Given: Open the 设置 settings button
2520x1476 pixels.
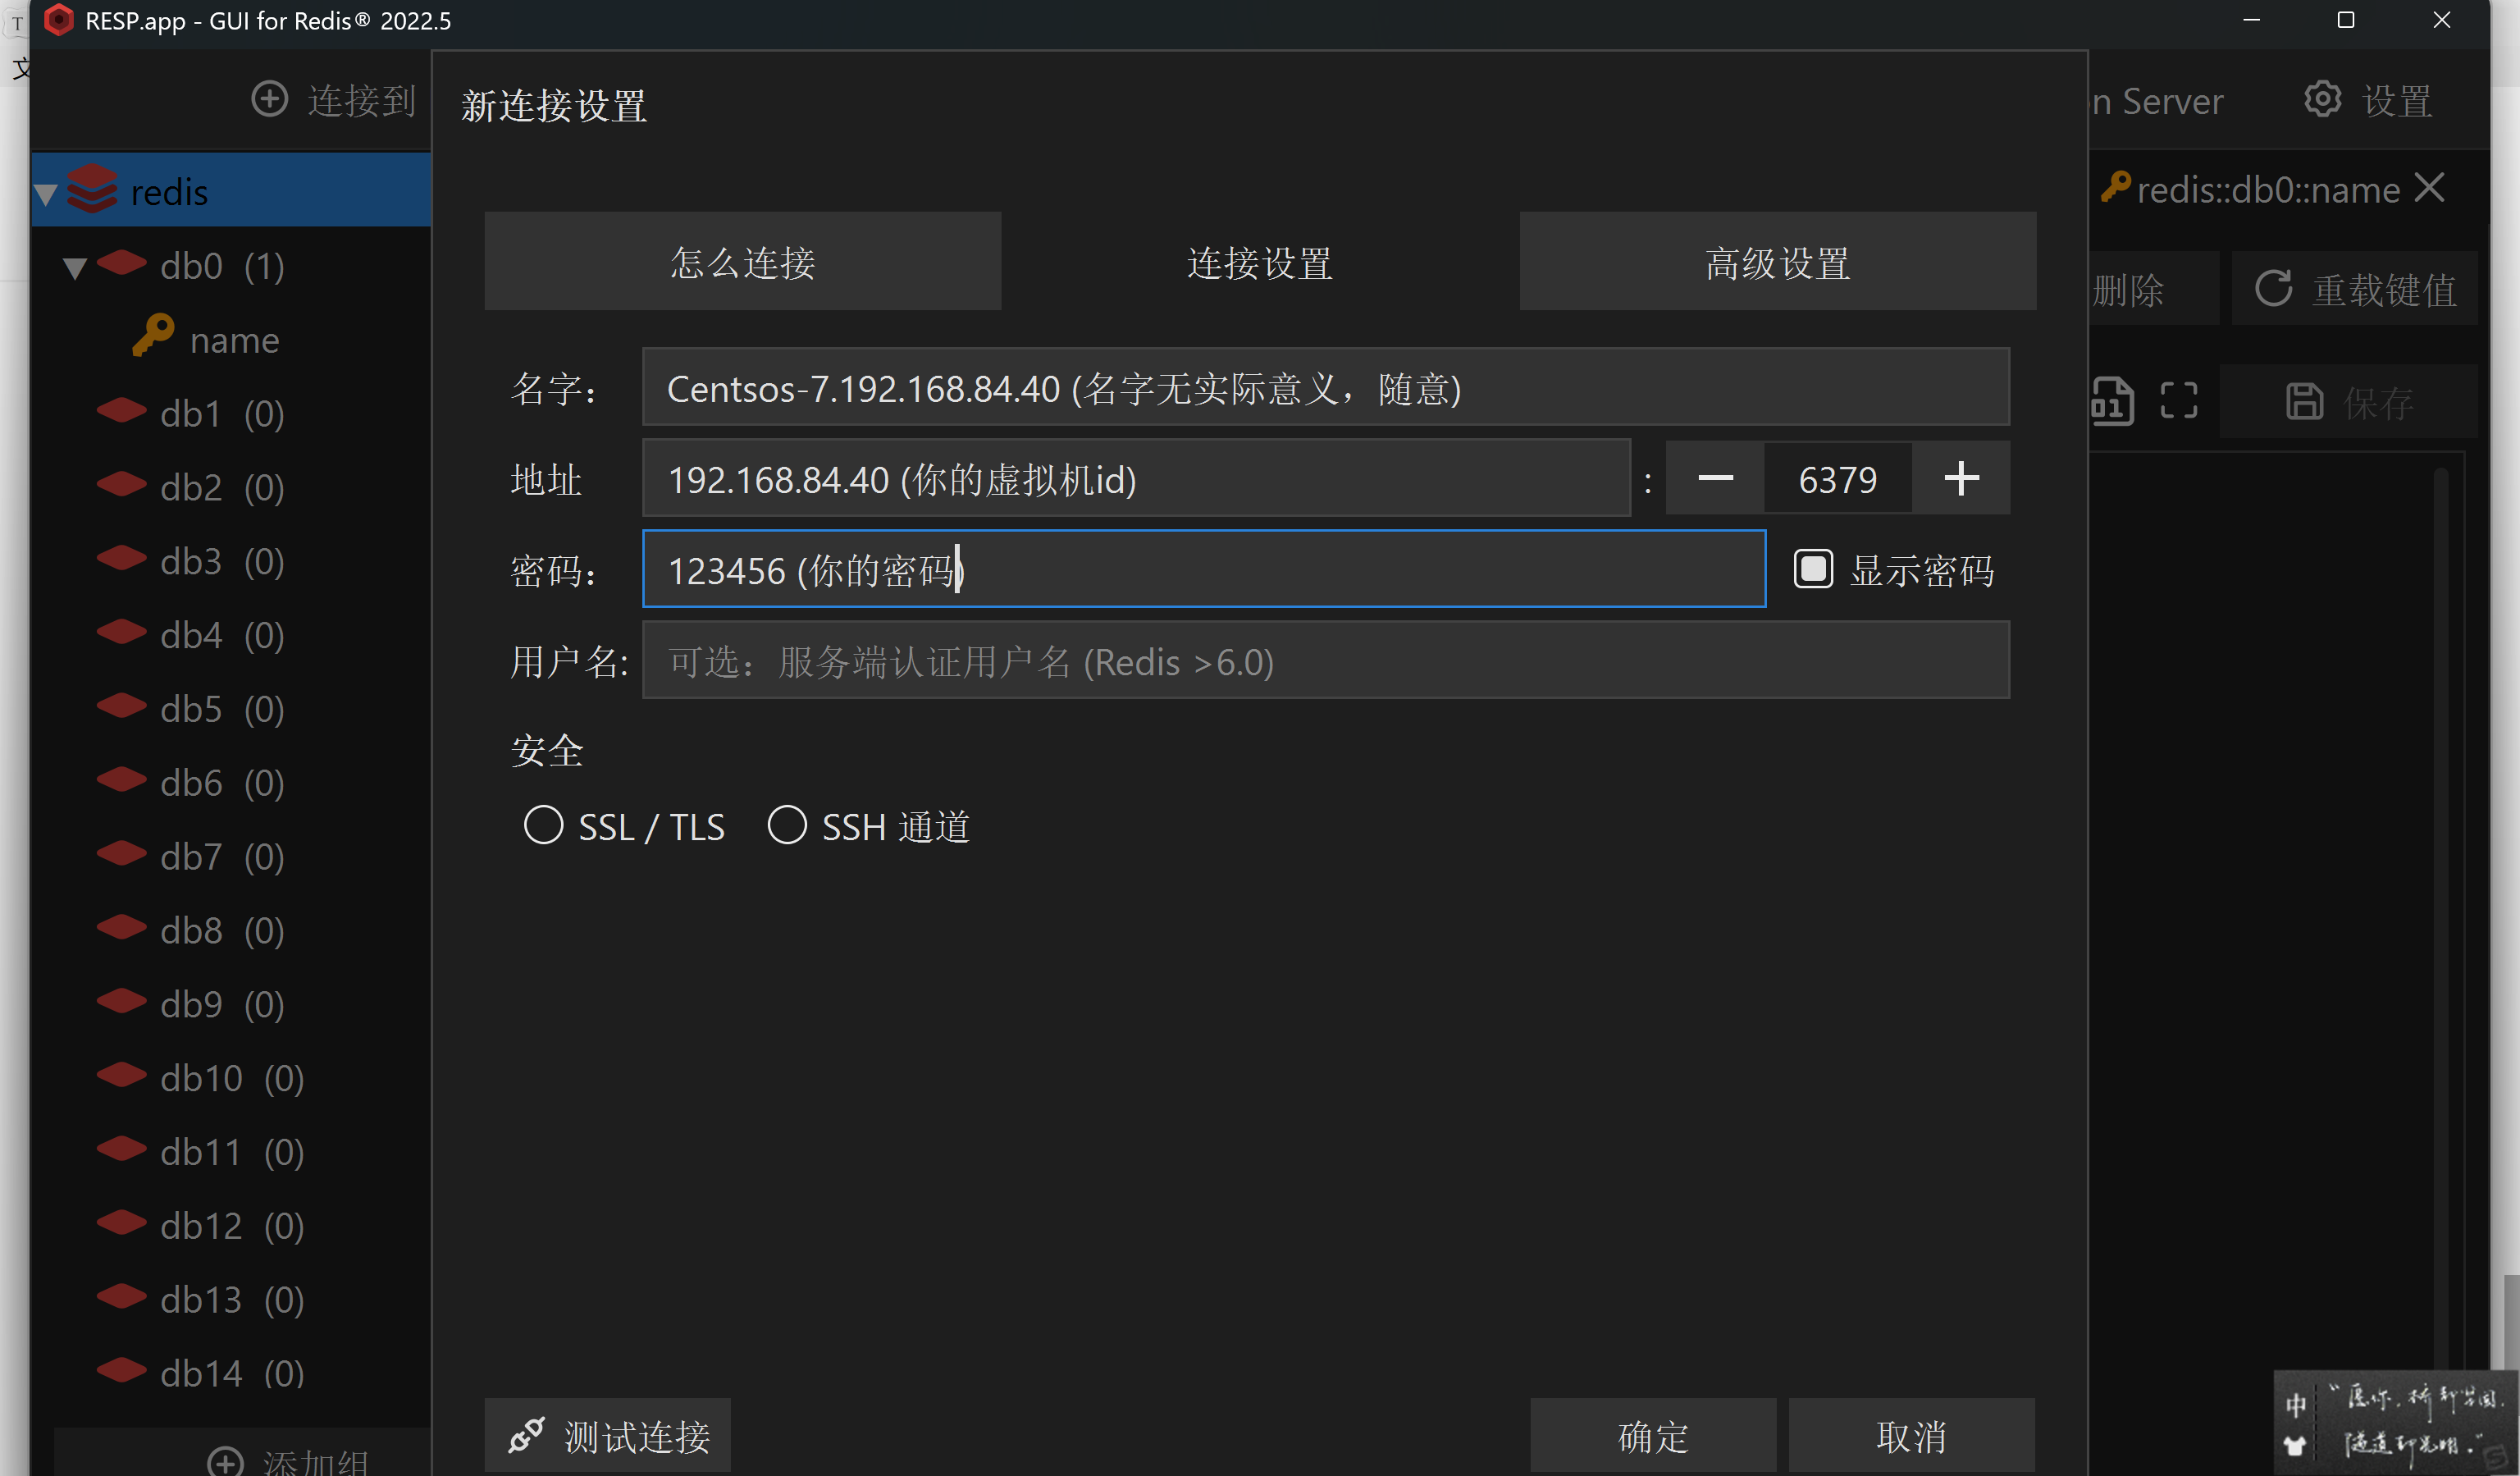Looking at the screenshot, I should click(x=2368, y=100).
